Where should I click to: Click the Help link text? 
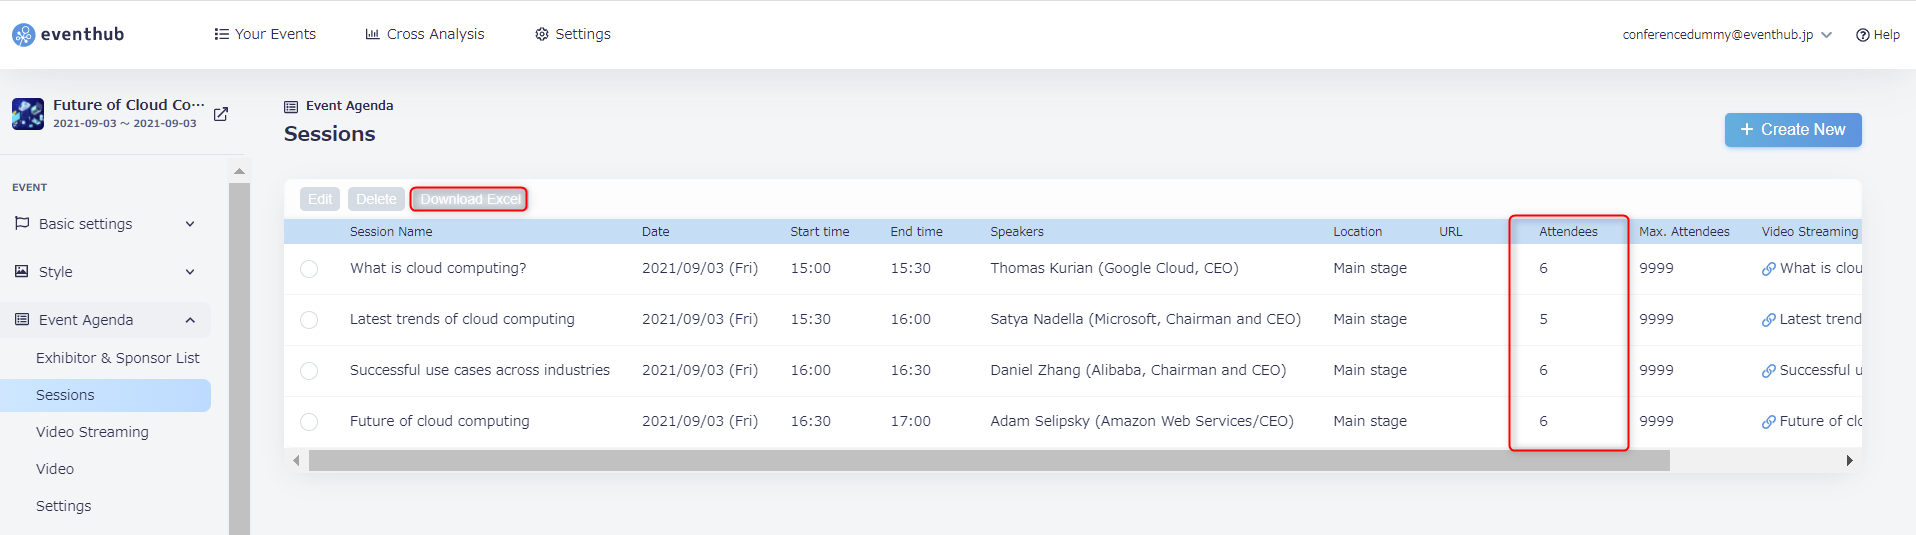click(x=1887, y=35)
